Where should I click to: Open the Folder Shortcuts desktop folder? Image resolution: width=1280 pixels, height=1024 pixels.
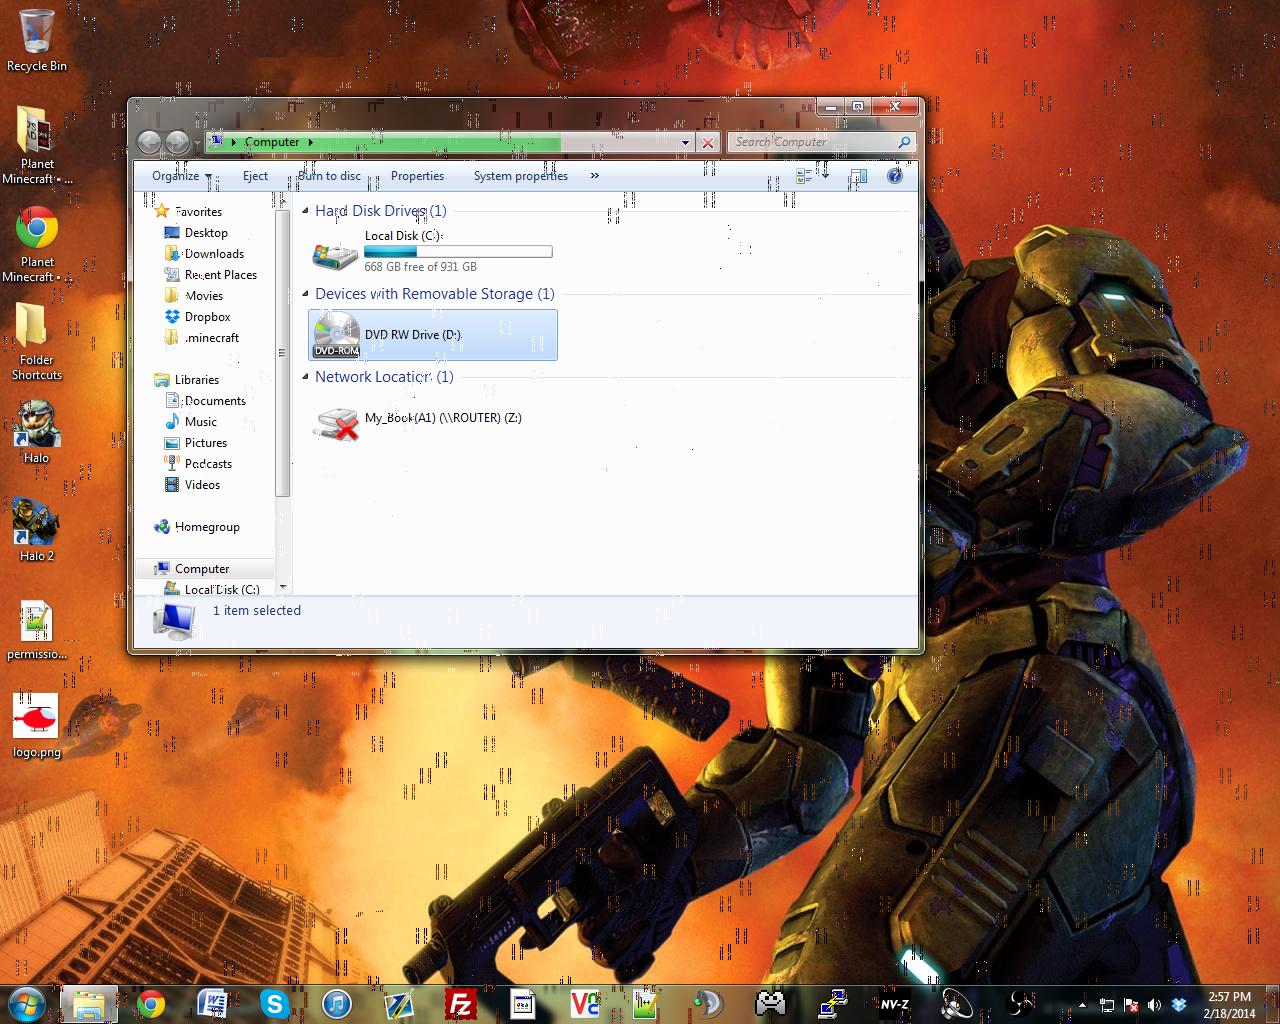click(37, 342)
